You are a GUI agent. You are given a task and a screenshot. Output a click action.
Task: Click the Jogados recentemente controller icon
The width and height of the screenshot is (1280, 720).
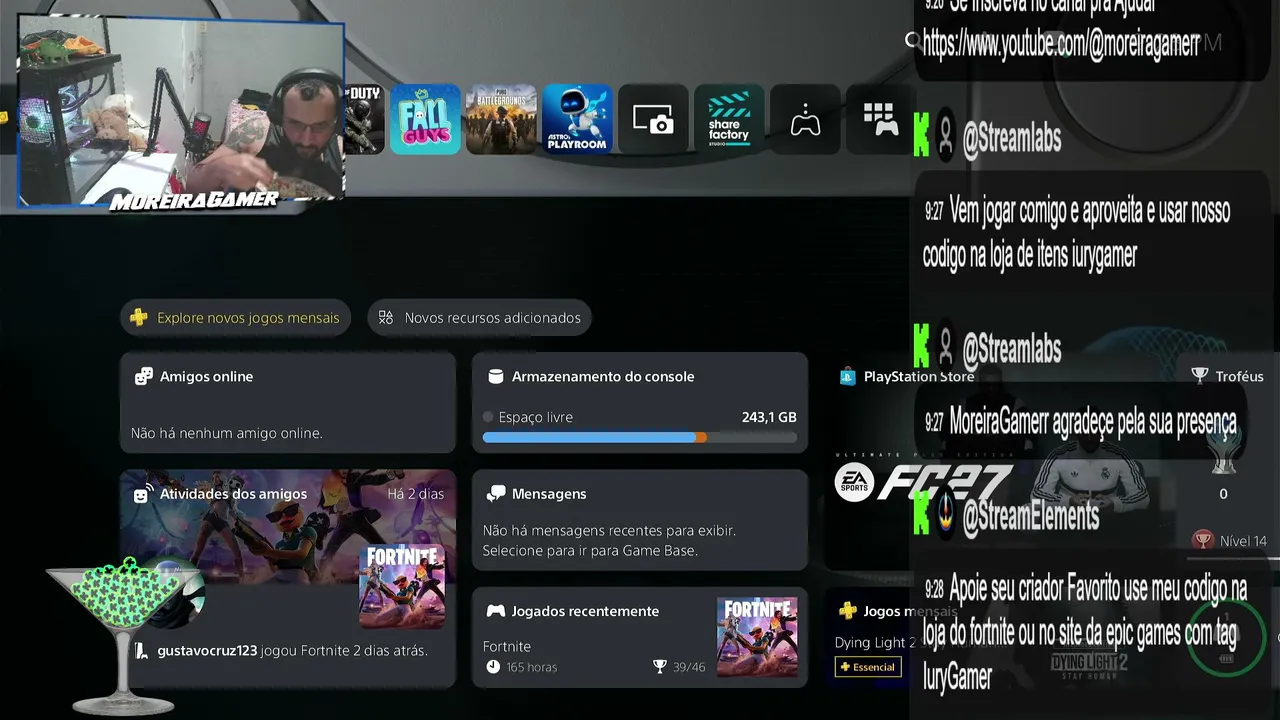point(495,610)
